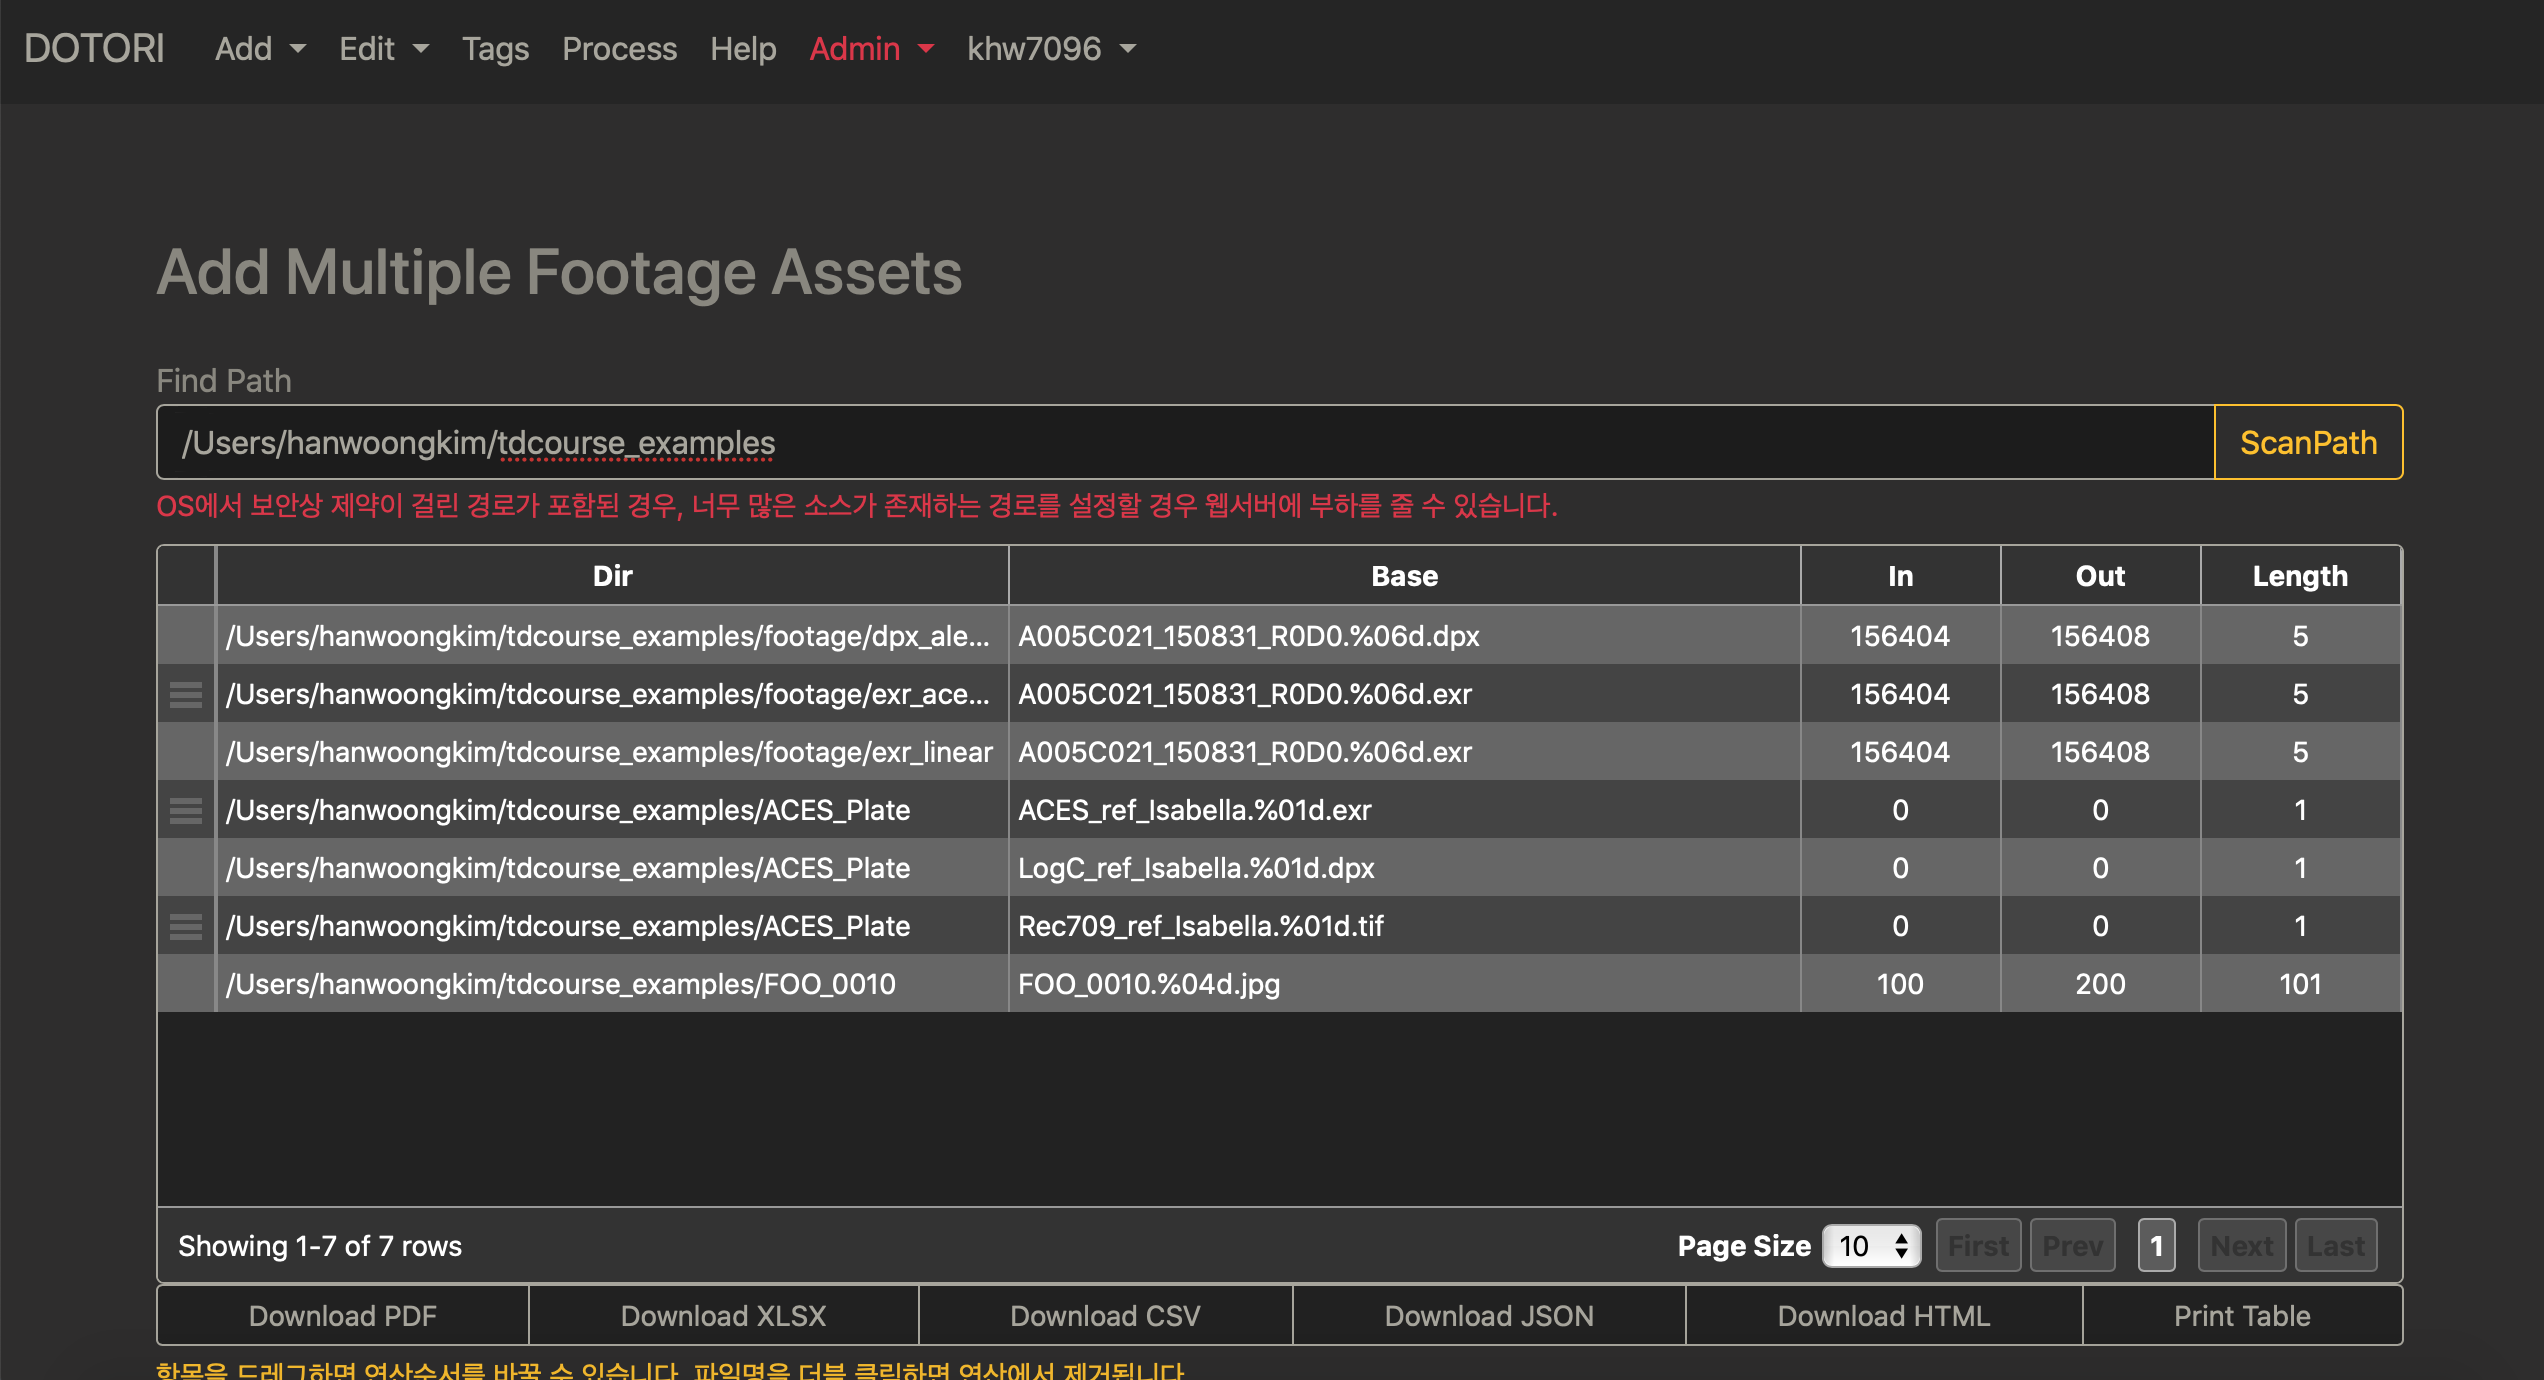Click Print Table button
Screen dimensions: 2544x1380
(x=2242, y=1316)
